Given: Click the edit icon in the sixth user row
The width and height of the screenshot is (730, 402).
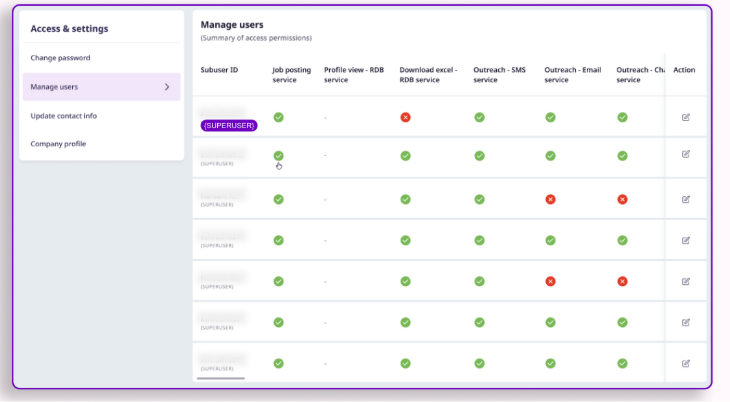Looking at the screenshot, I should [685, 322].
